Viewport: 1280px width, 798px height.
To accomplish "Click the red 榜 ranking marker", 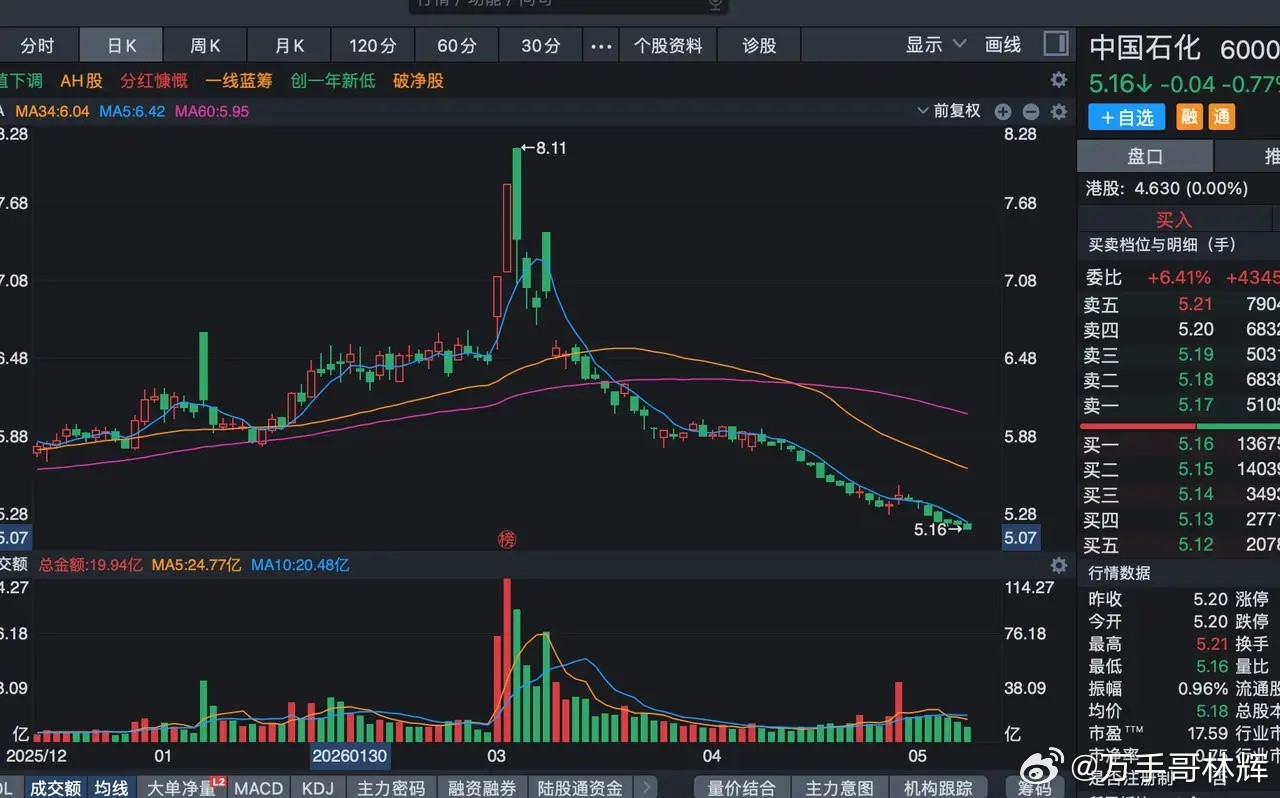I will click(506, 540).
